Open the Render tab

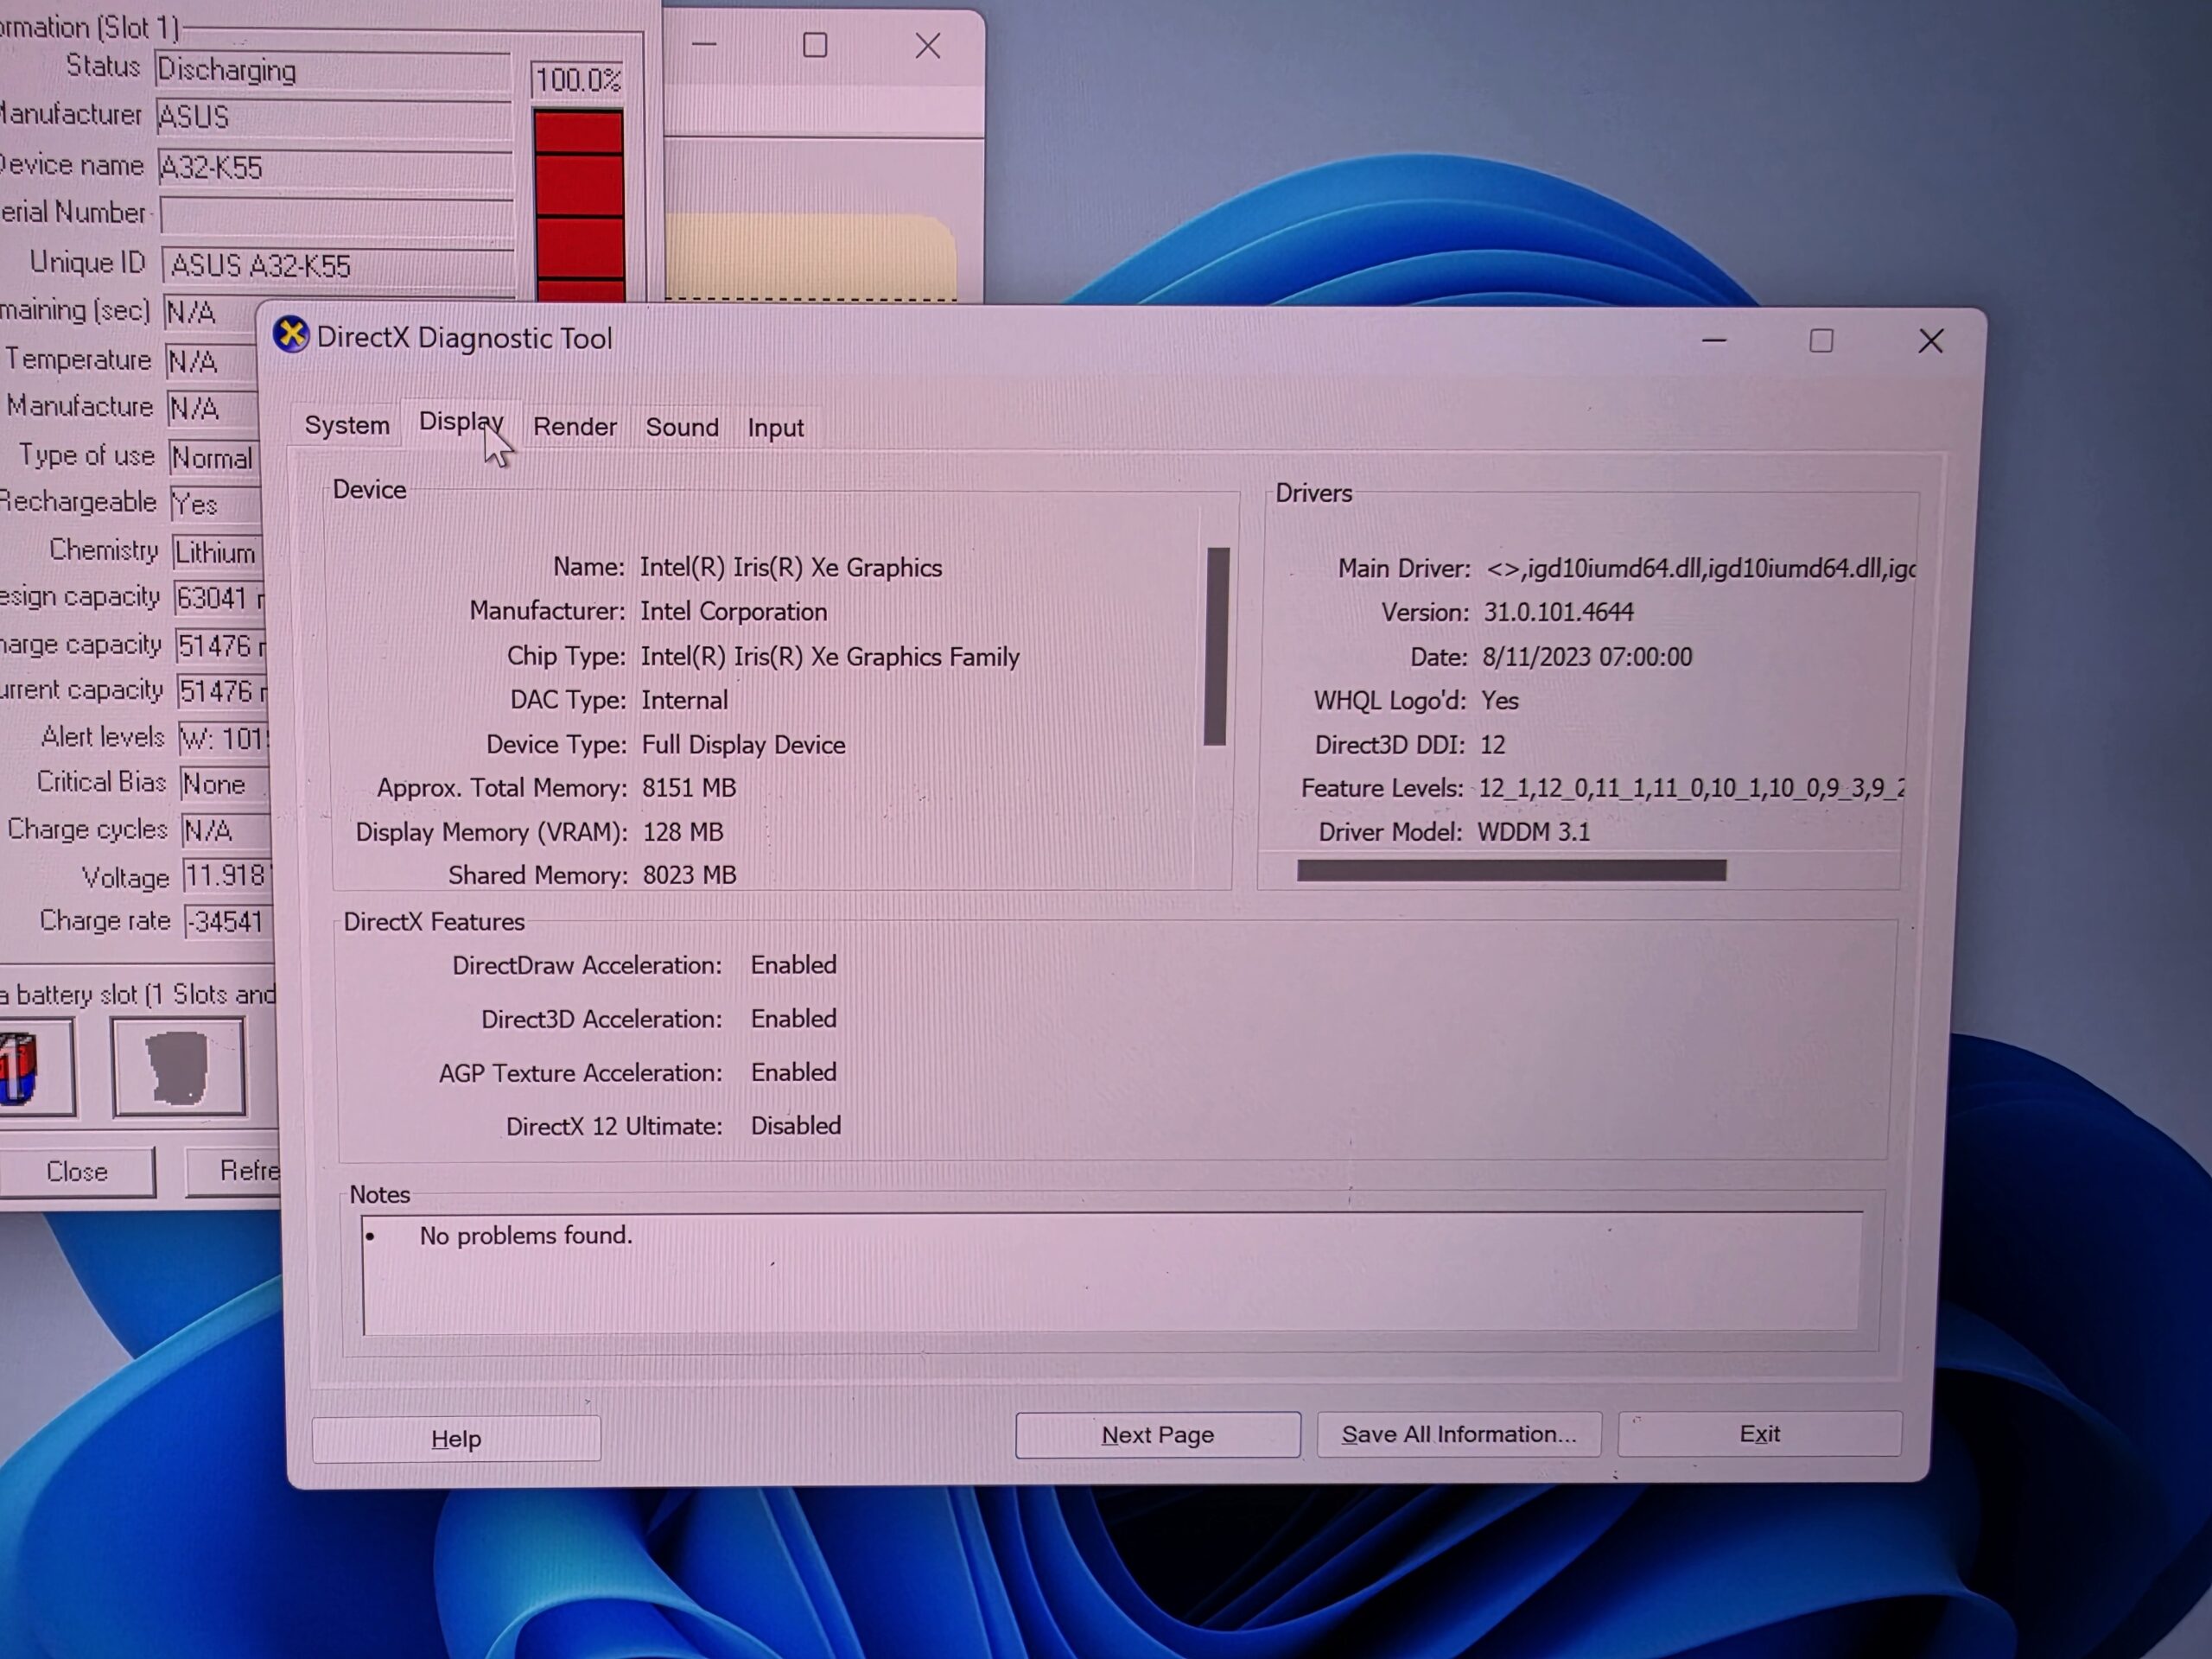575,427
